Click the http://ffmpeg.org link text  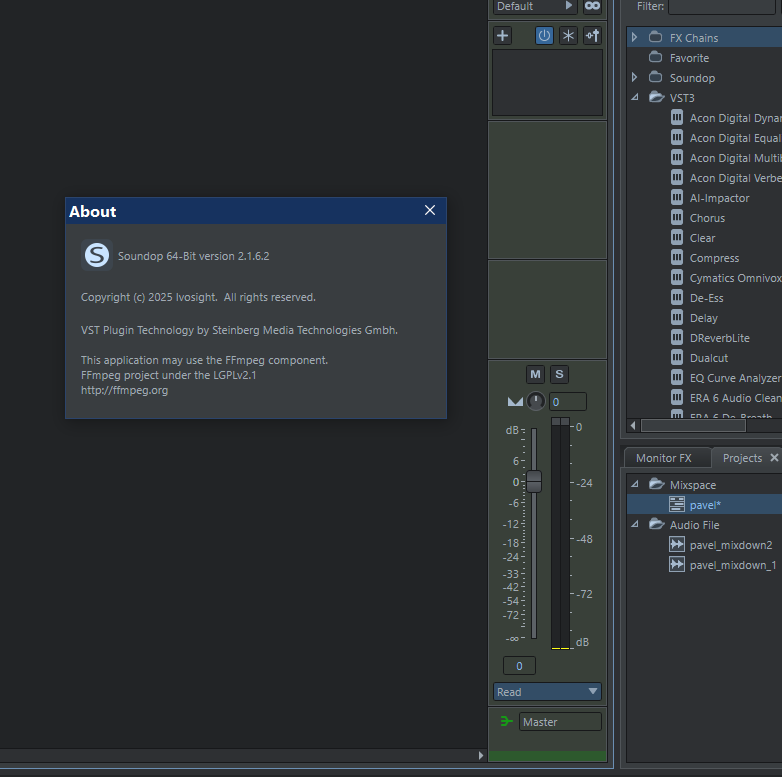click(124, 390)
